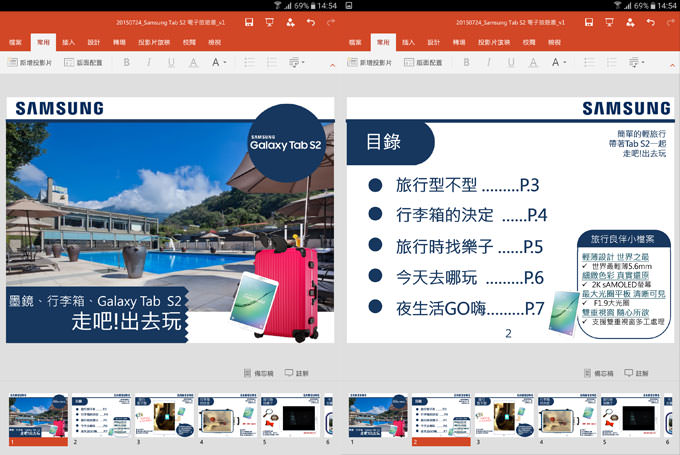The image size is (680, 455).
Task: Toggle underline in the cover slide window
Action: [x=171, y=62]
